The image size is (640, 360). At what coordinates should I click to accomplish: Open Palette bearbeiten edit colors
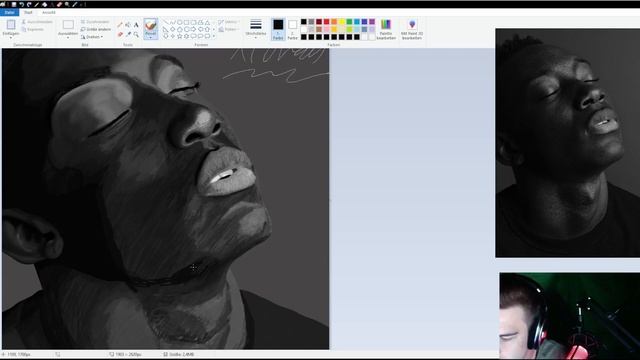pyautogui.click(x=386, y=29)
